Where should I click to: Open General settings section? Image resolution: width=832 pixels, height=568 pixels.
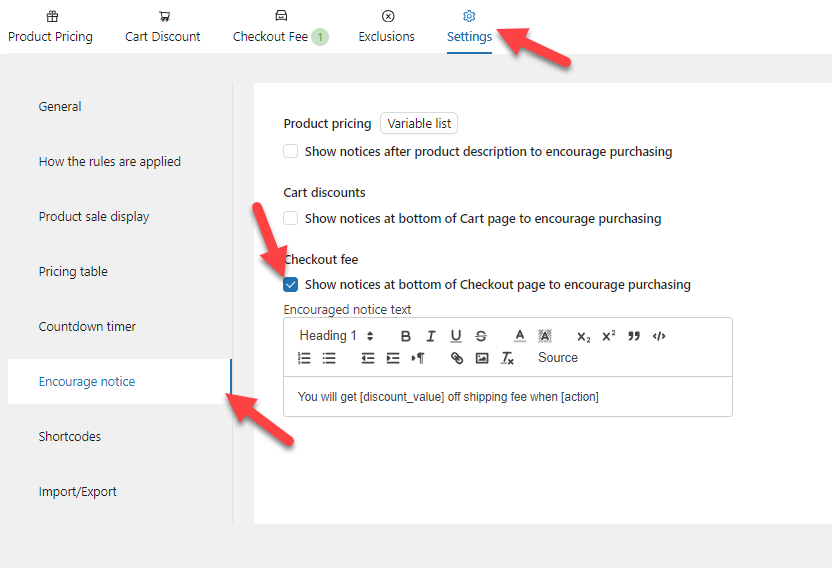60,107
